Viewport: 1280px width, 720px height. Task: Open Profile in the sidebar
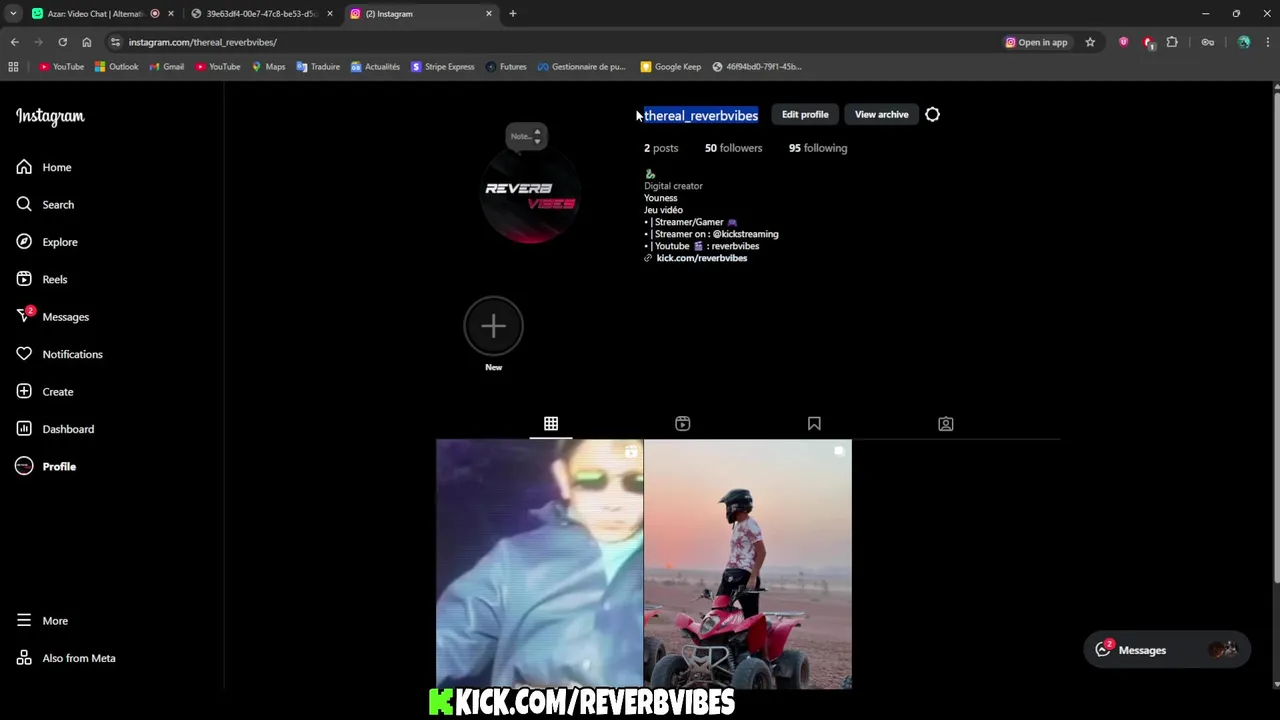46,466
